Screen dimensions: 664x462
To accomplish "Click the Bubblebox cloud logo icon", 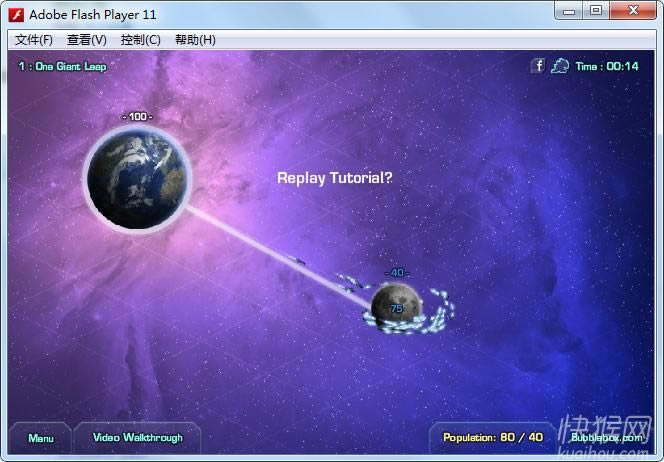I will 560,66.
